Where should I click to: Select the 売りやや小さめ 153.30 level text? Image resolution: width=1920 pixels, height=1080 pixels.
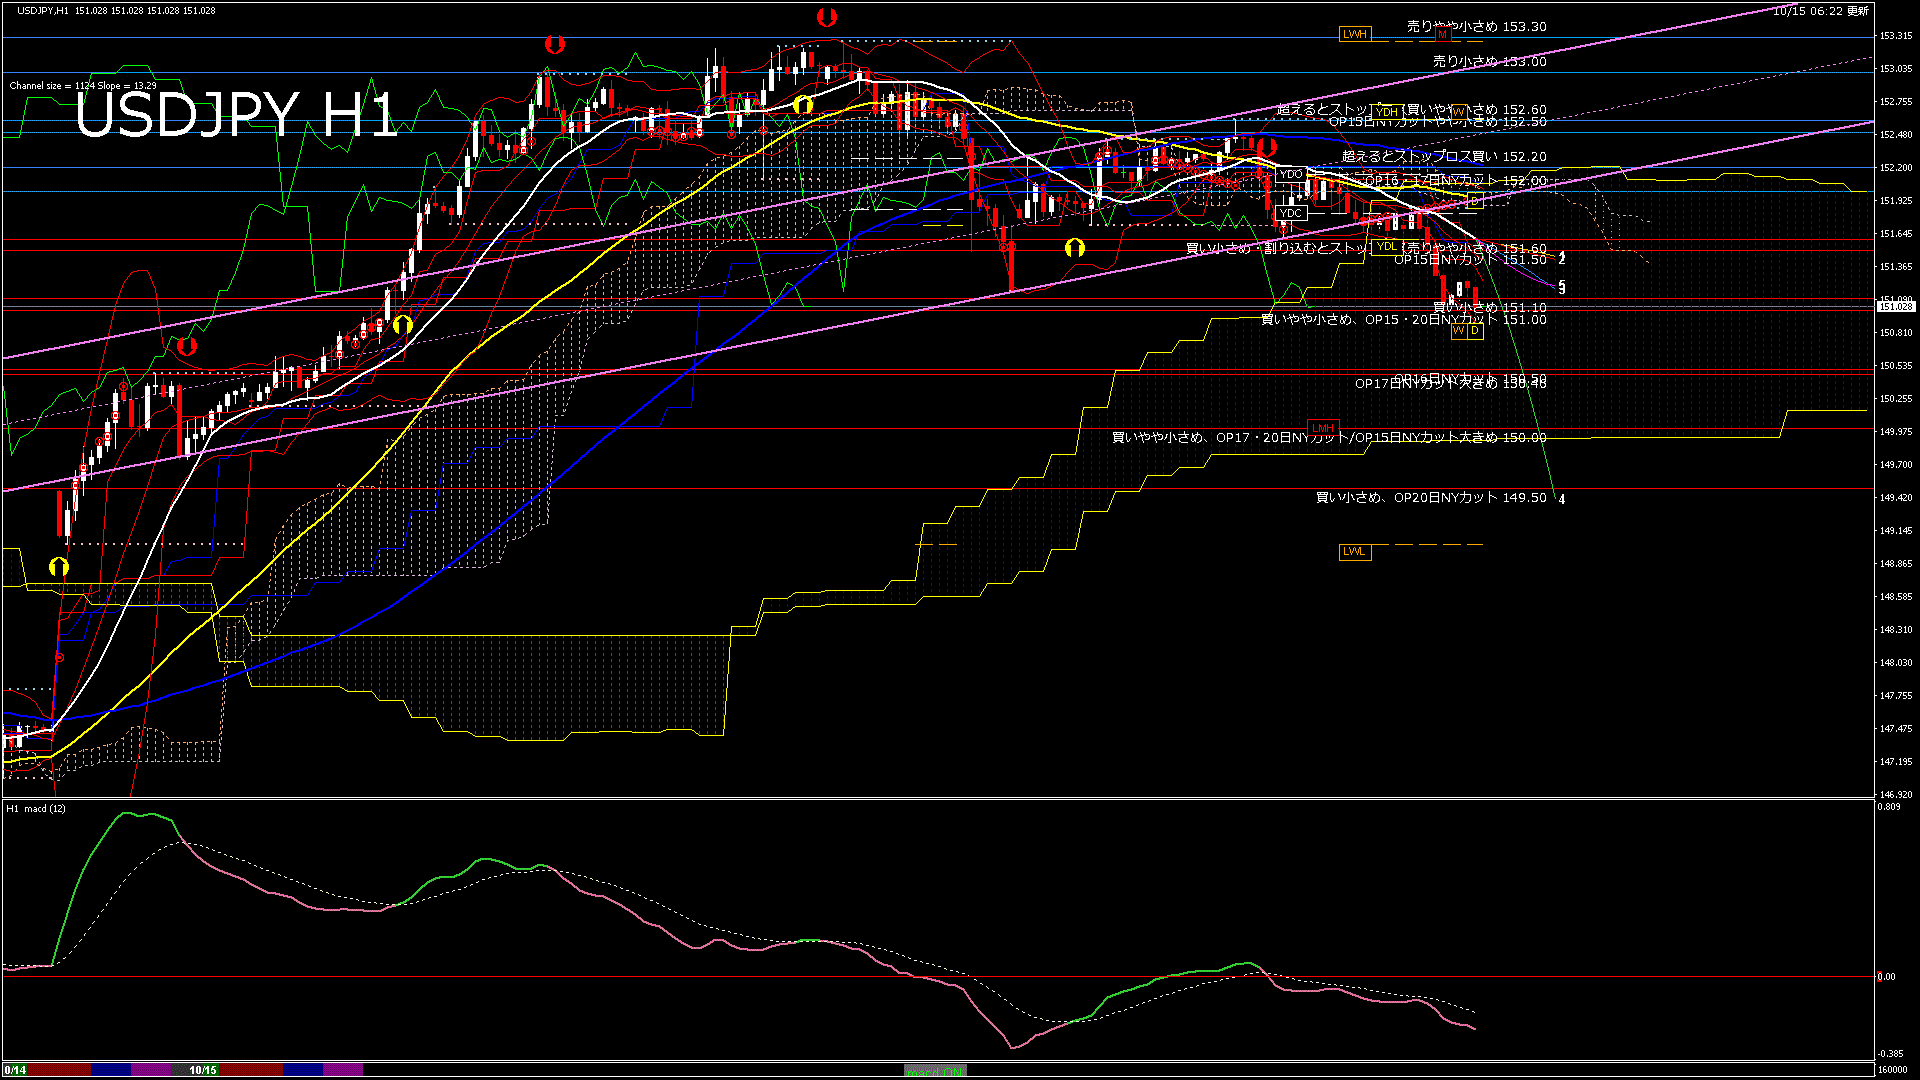(x=1476, y=27)
